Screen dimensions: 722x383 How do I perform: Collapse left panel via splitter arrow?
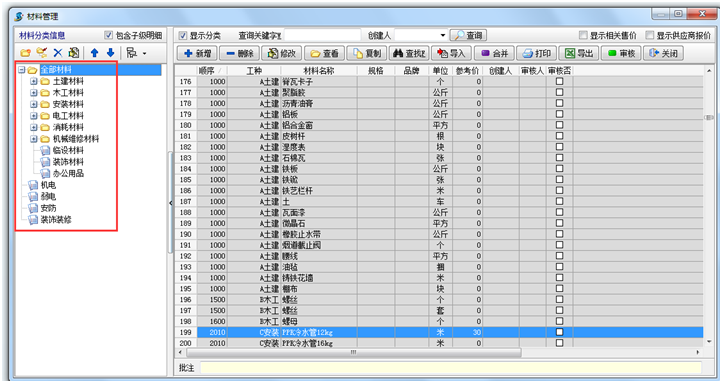(x=170, y=203)
